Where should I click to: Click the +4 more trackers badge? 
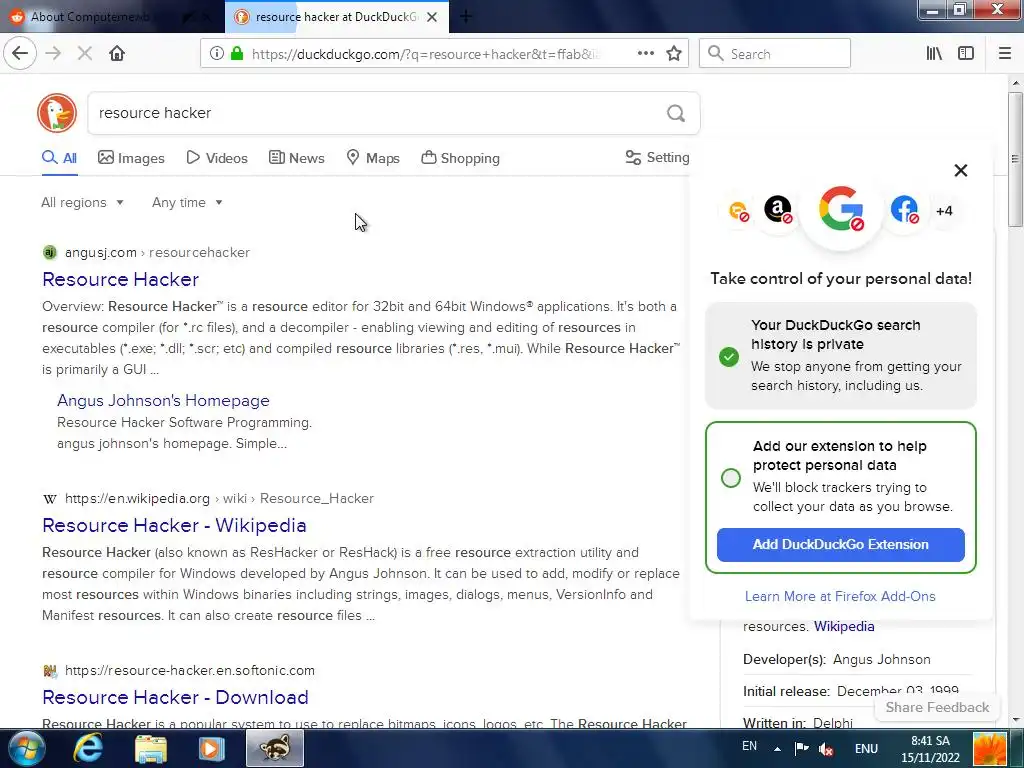[x=944, y=211]
